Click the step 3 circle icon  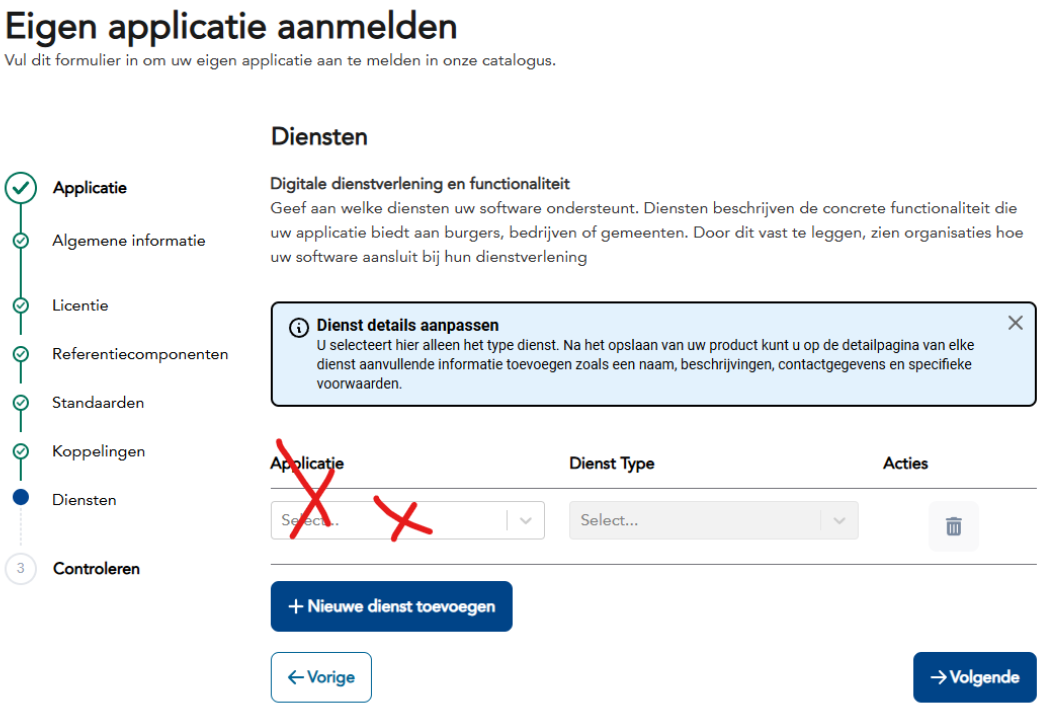[x=20, y=568]
